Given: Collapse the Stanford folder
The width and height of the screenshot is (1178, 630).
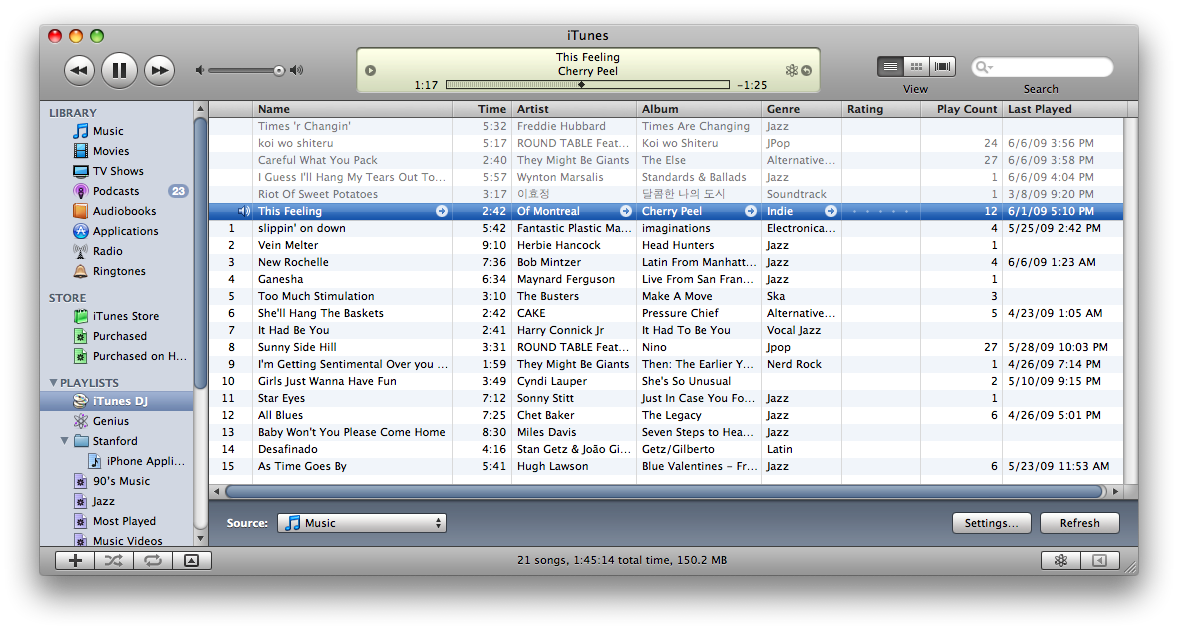Looking at the screenshot, I should 64,441.
